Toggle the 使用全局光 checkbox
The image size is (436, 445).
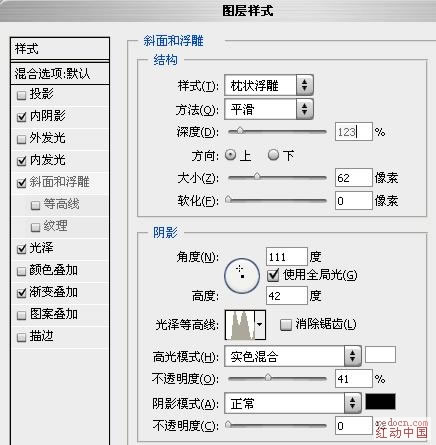coord(273,275)
